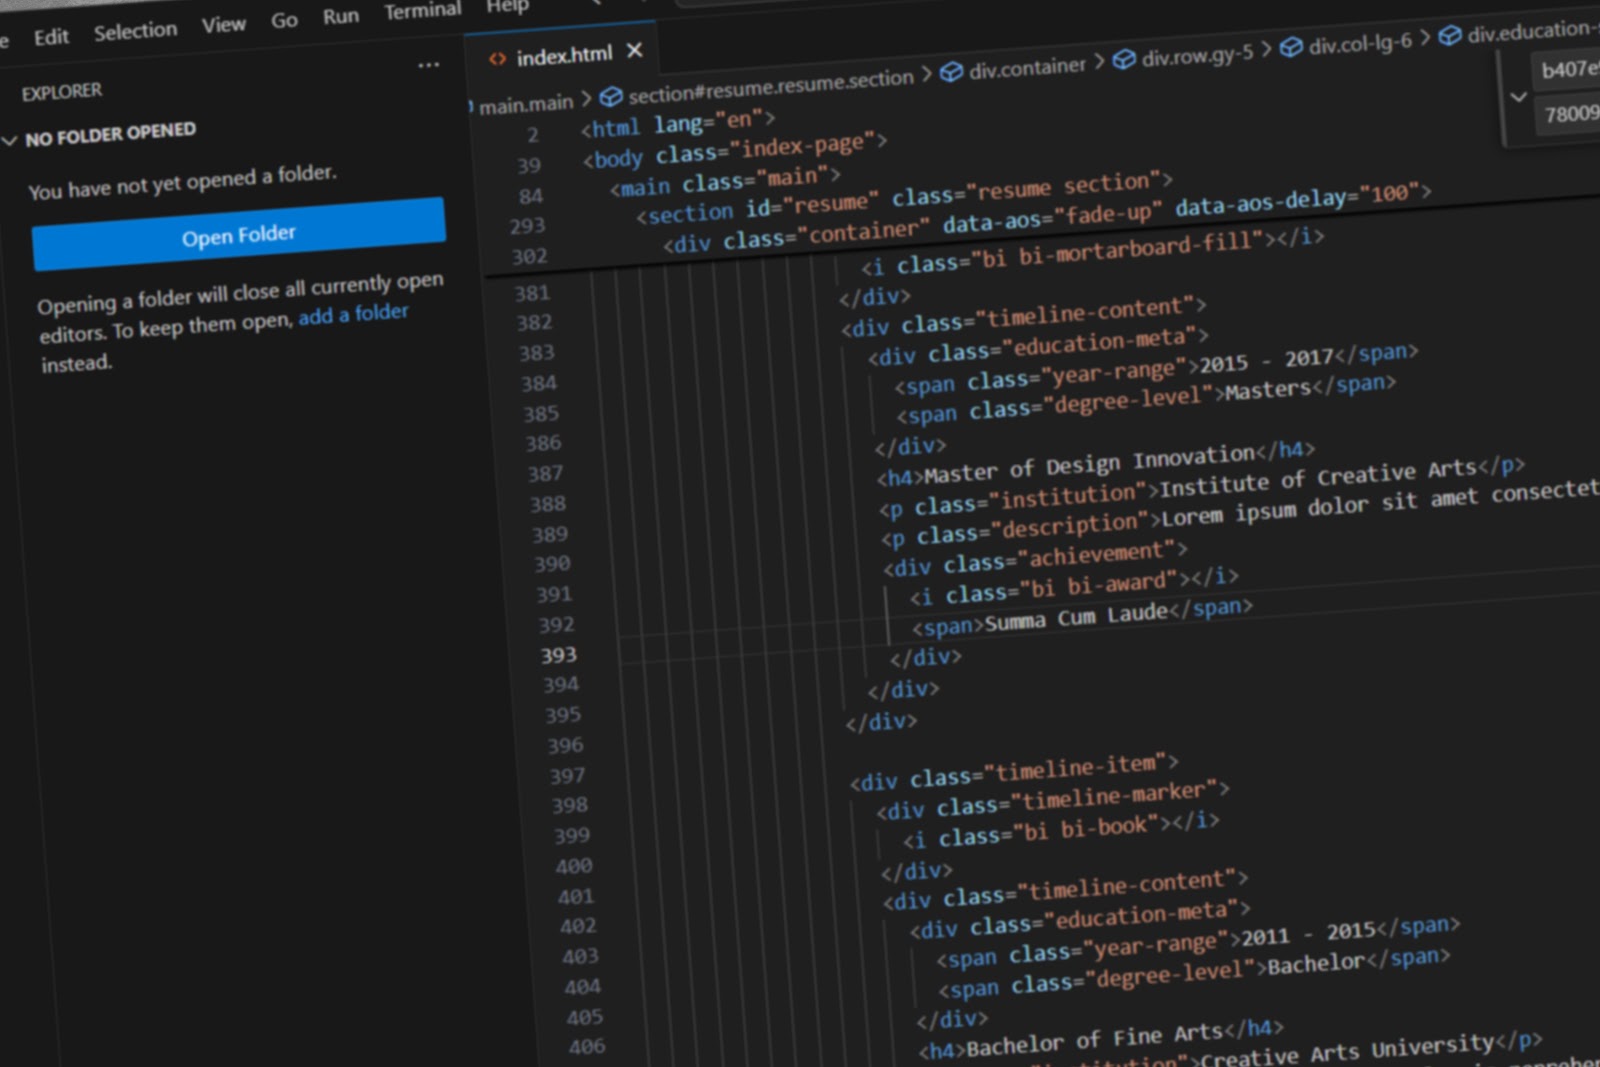
Task: Click sticky scroll line 2 html lang
Action: pyautogui.click(x=678, y=124)
